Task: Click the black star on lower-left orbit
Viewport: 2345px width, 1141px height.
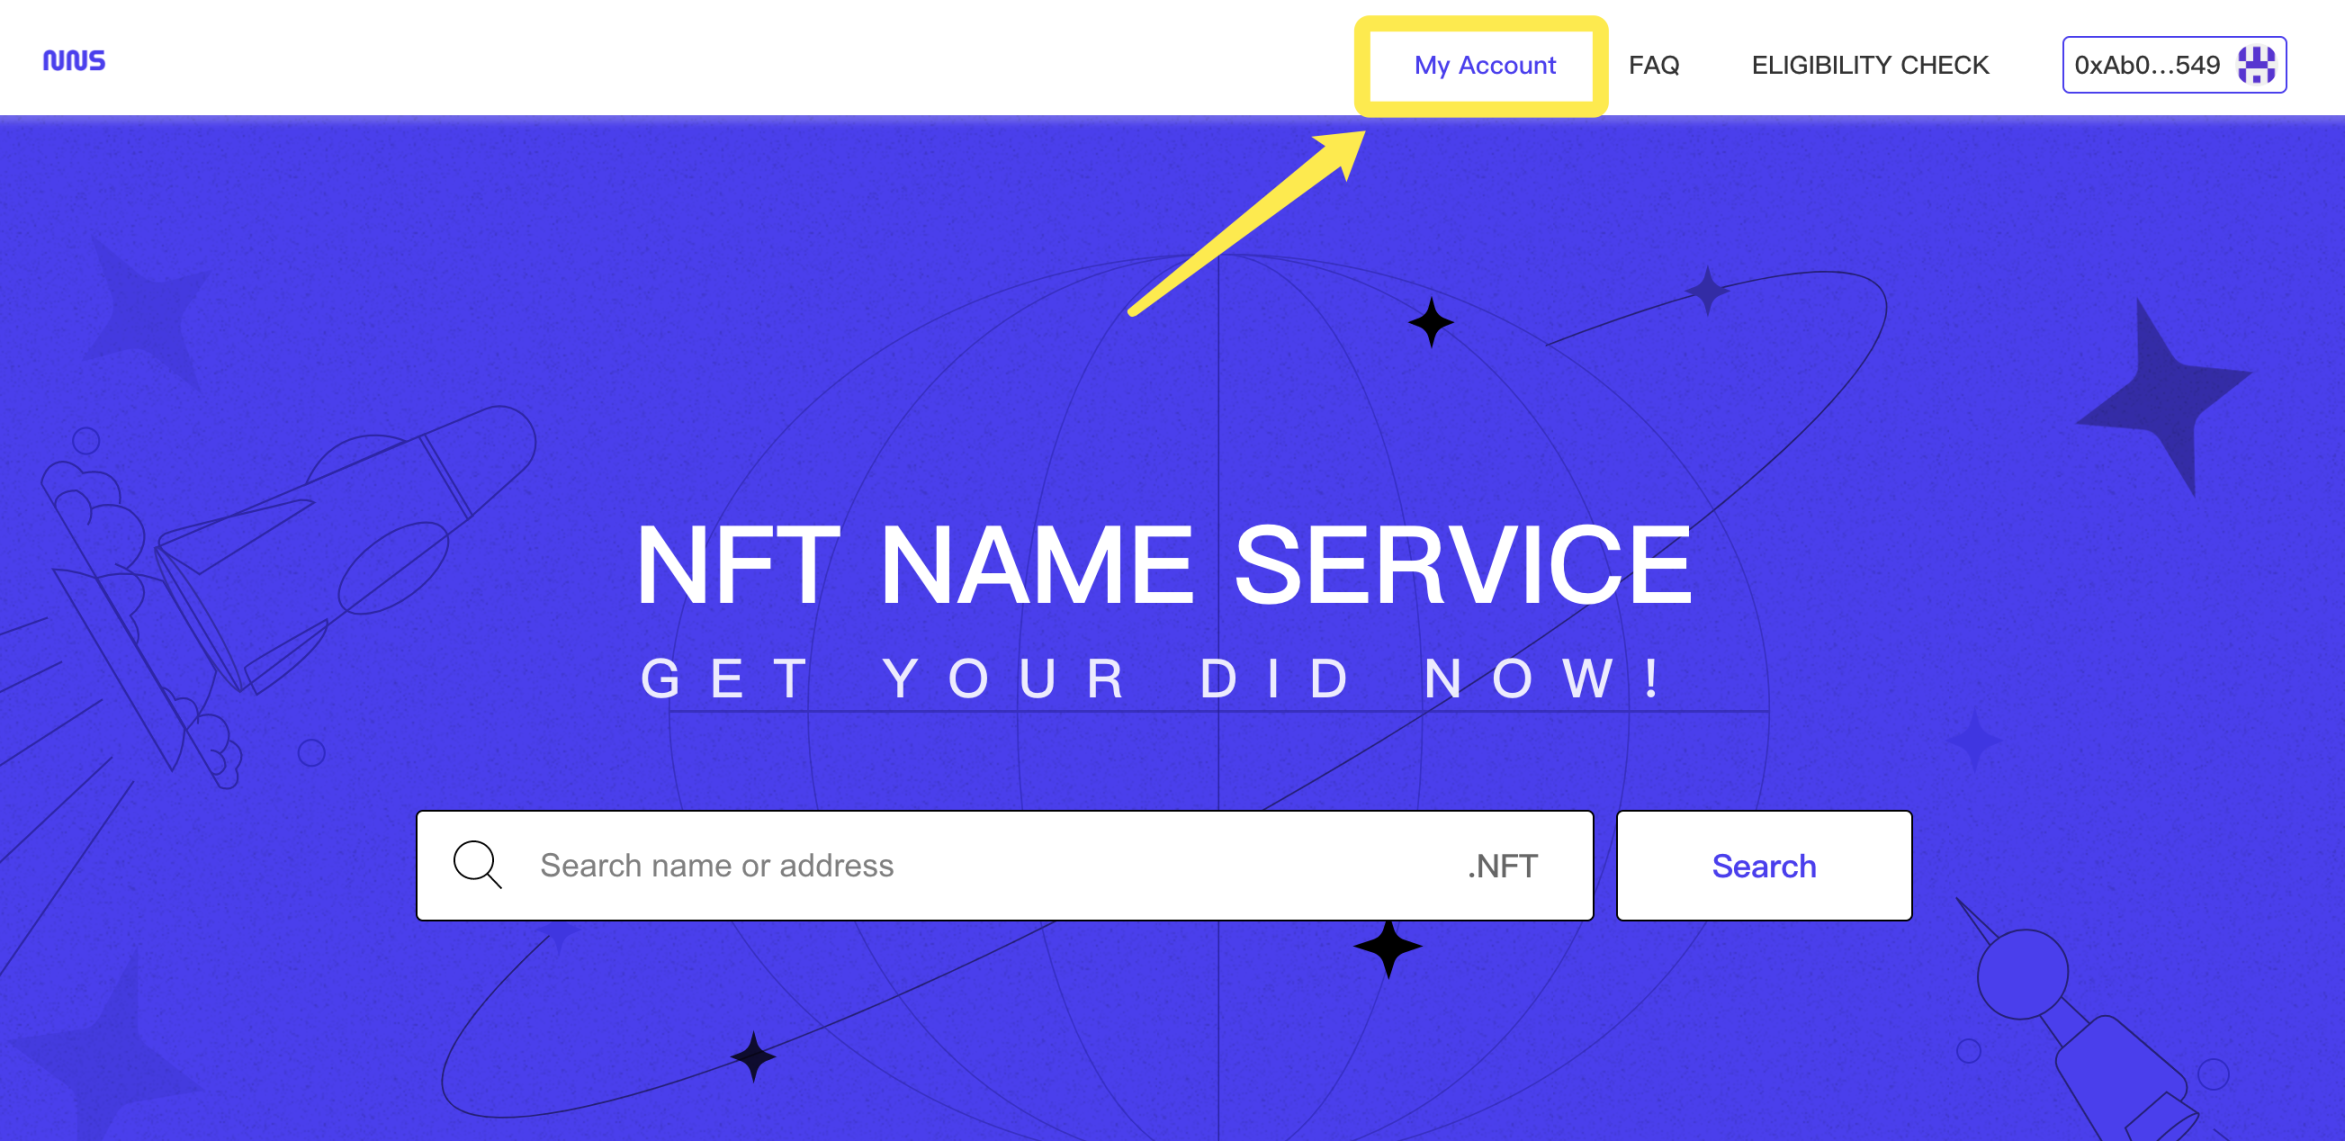Action: 753,1057
